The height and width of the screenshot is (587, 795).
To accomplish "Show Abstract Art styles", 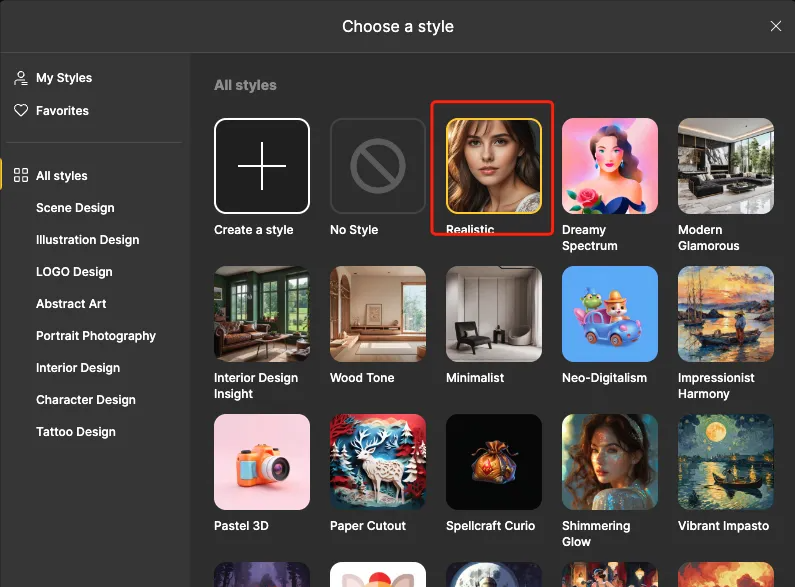I will click(x=71, y=304).
